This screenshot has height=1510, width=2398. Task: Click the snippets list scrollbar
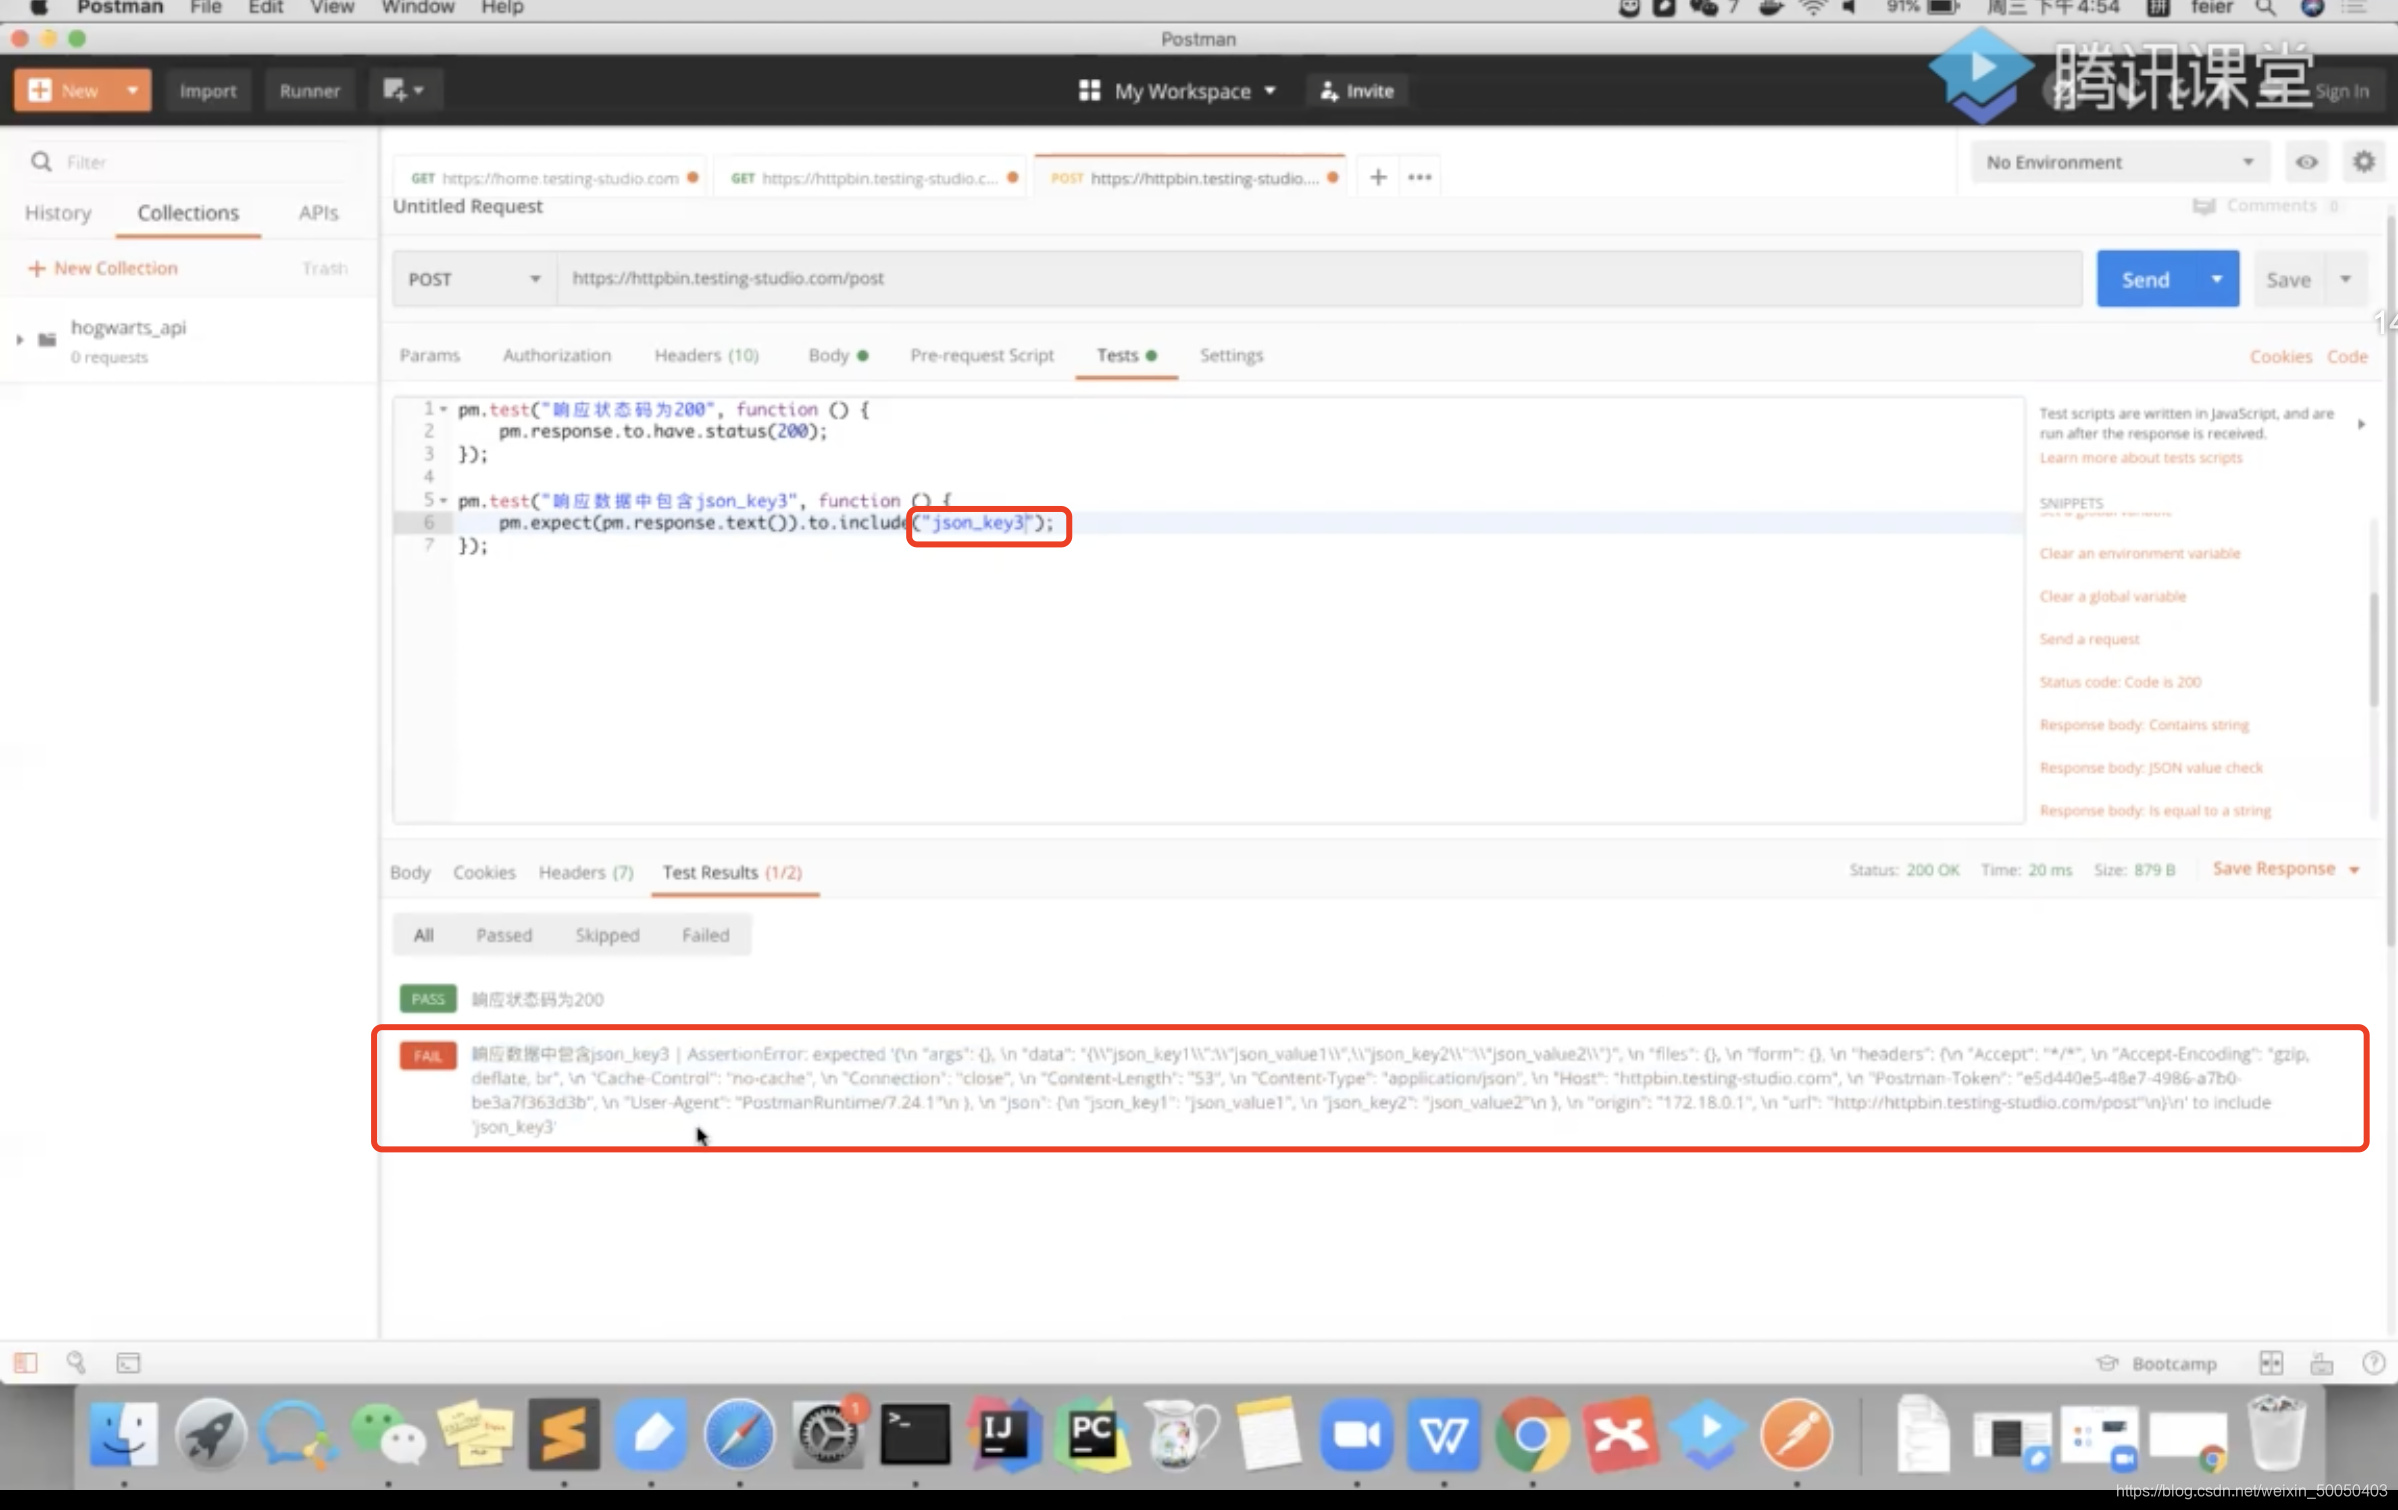2374,650
